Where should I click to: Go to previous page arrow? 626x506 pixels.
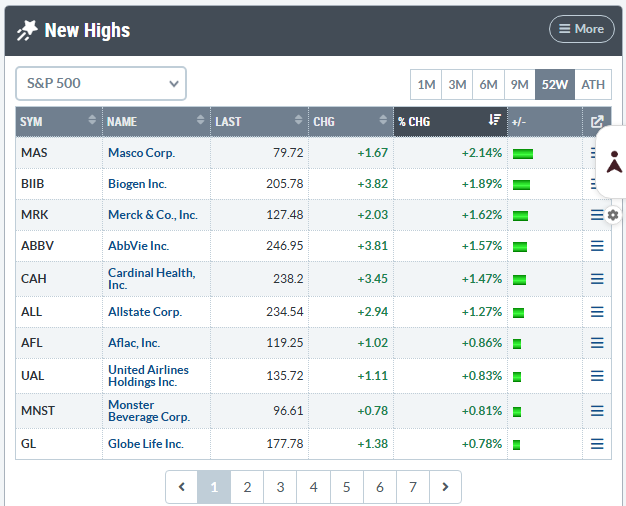click(x=182, y=487)
